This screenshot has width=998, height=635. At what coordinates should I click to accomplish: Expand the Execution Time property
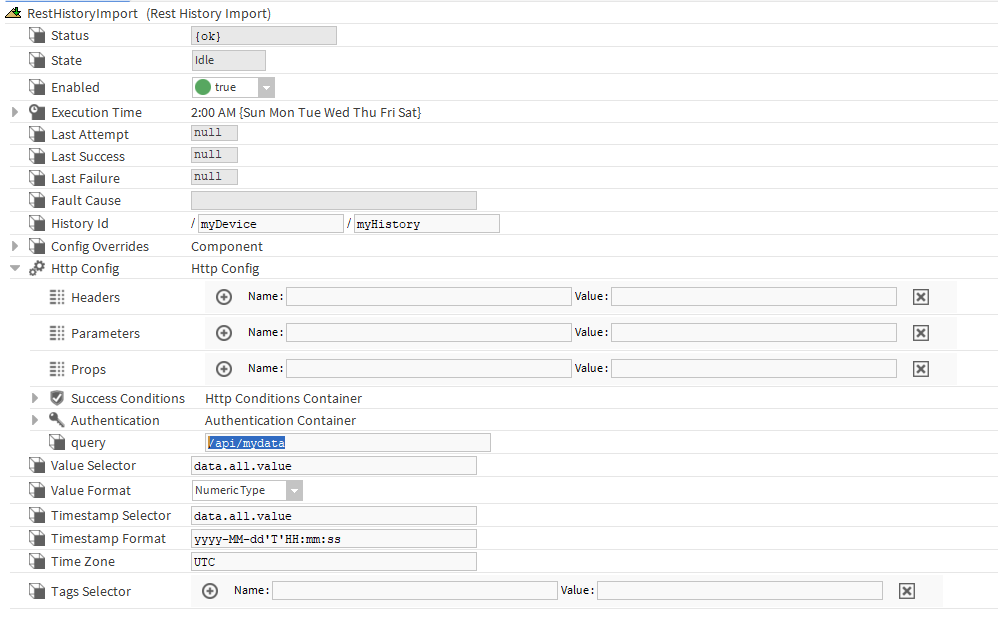tap(15, 112)
